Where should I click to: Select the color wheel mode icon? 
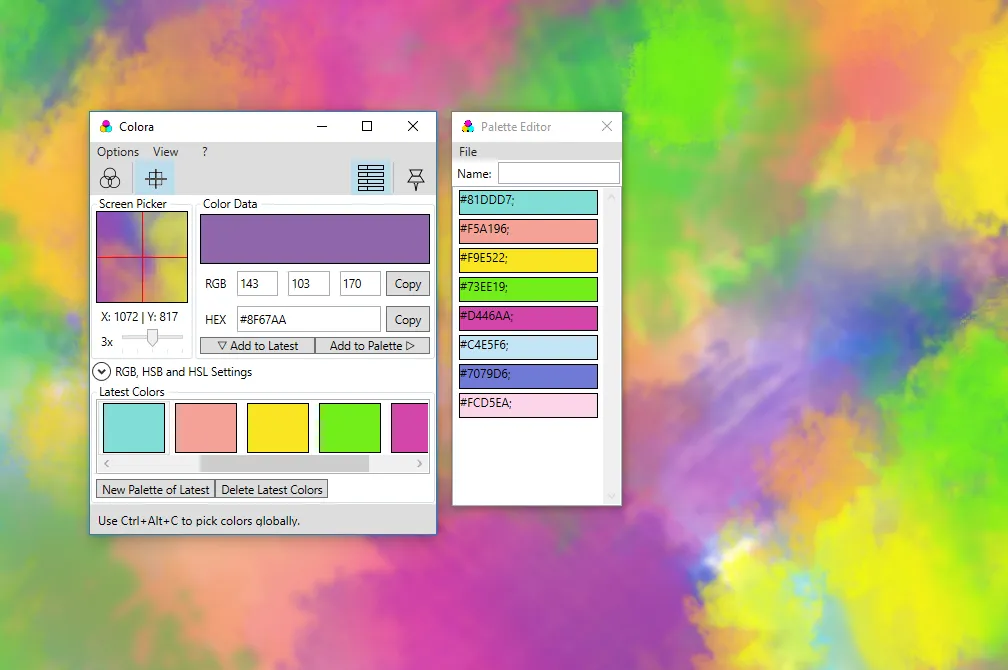(x=110, y=177)
